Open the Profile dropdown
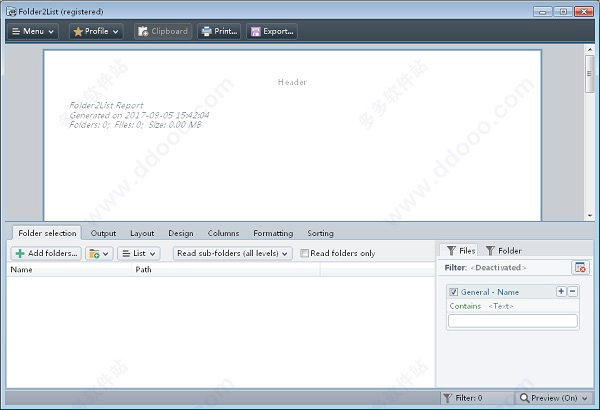 coord(96,31)
